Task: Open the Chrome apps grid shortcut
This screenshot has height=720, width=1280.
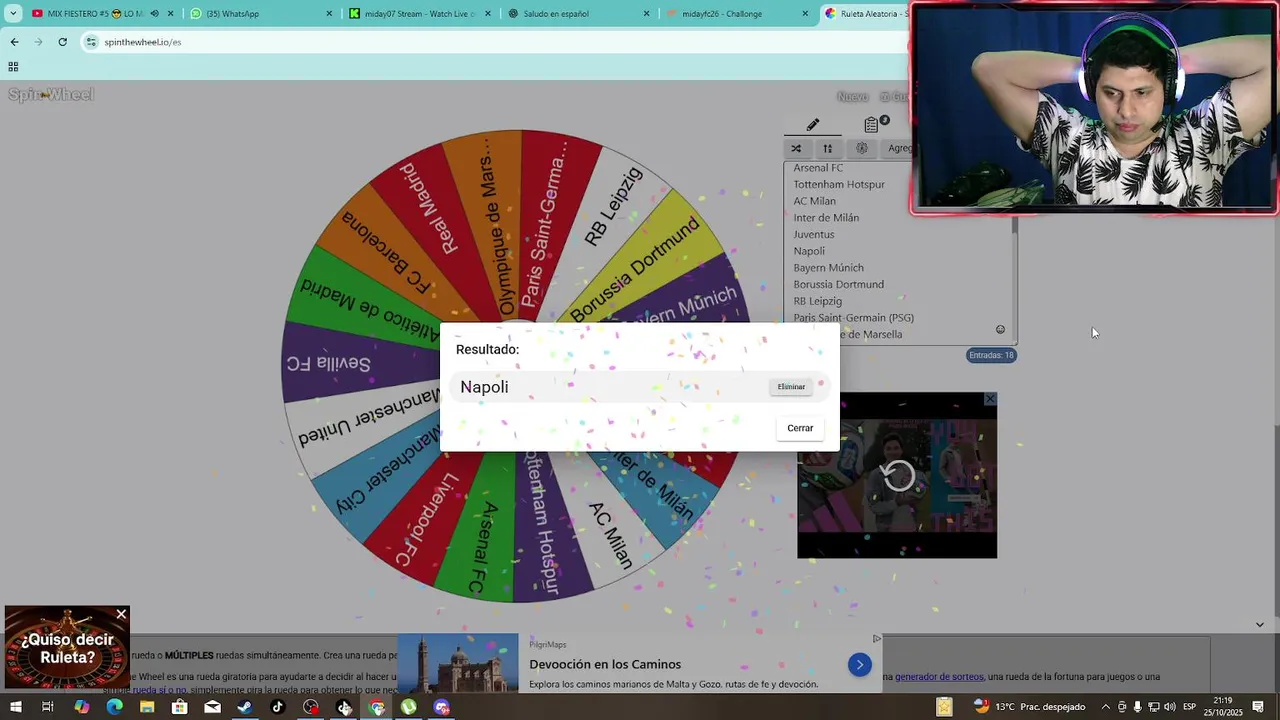Action: click(13, 67)
